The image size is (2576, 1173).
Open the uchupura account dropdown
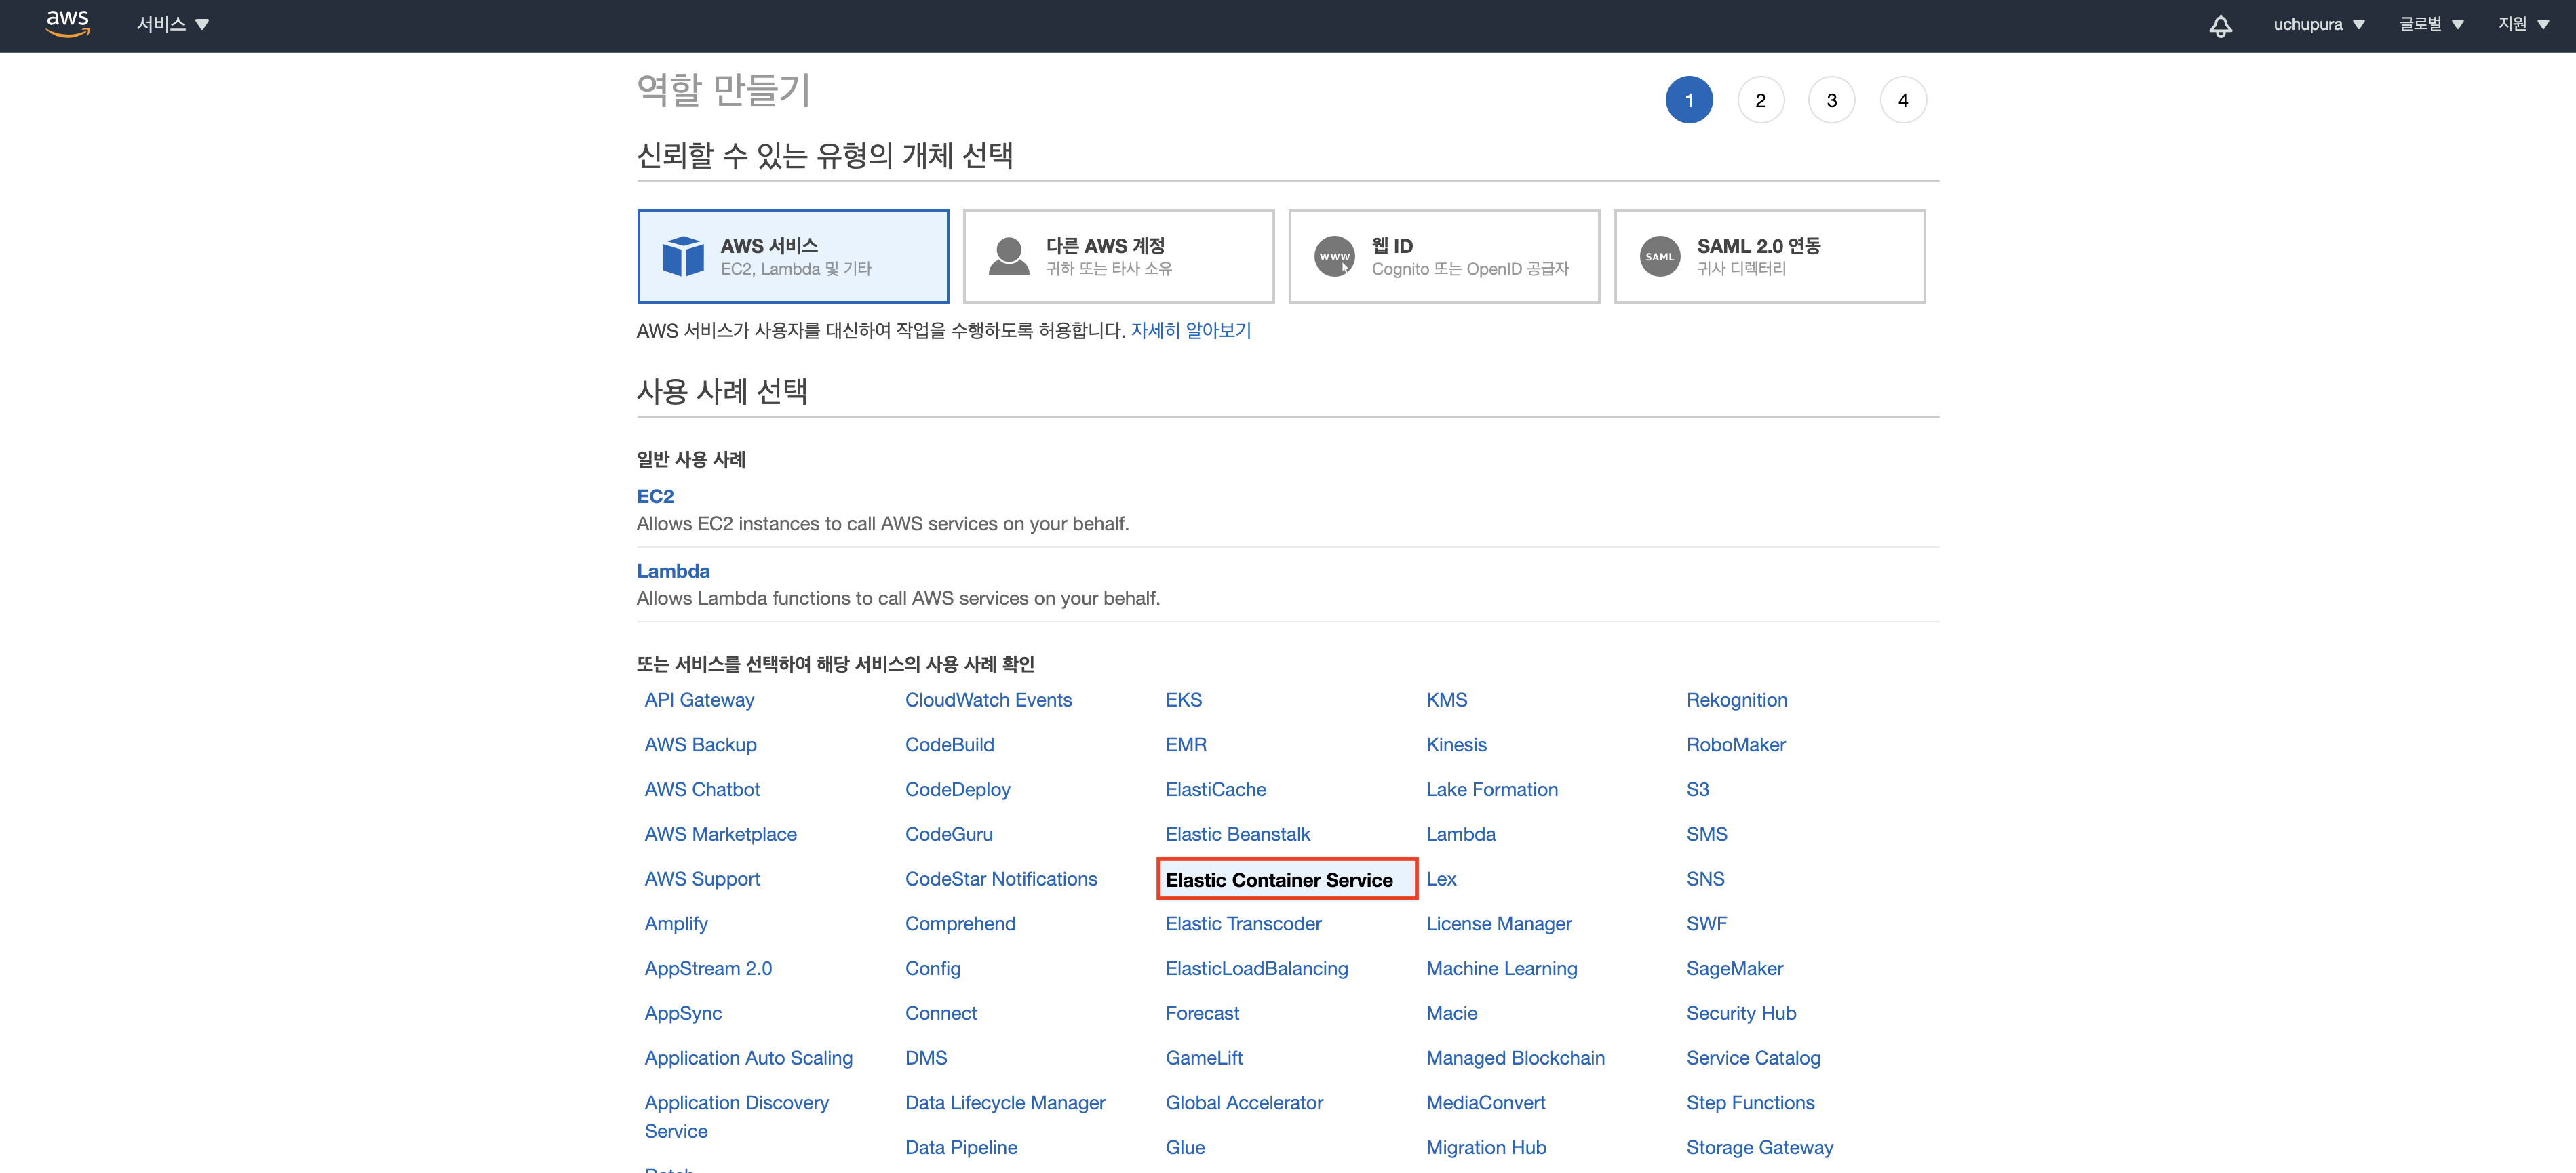(x=2318, y=24)
